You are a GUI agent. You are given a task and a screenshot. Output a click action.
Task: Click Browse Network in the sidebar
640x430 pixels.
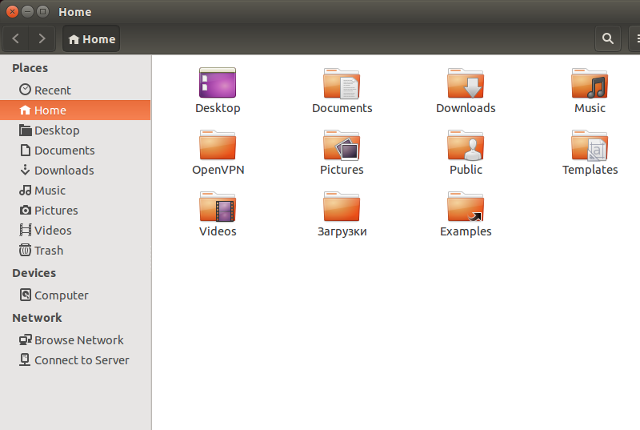click(75, 340)
